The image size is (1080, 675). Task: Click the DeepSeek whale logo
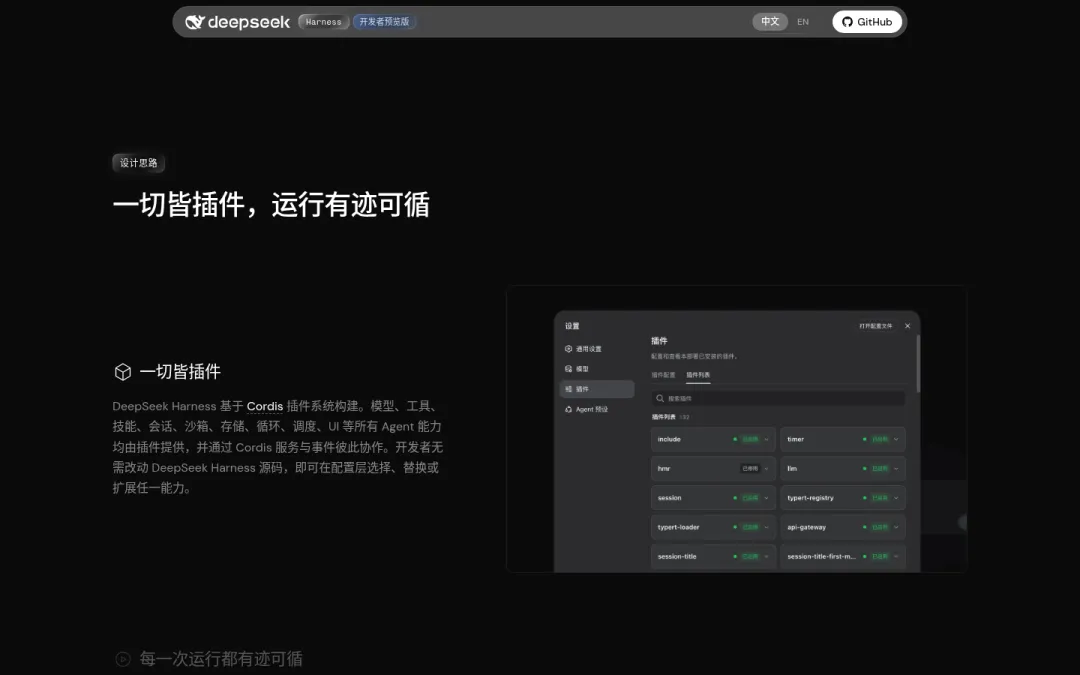195,22
